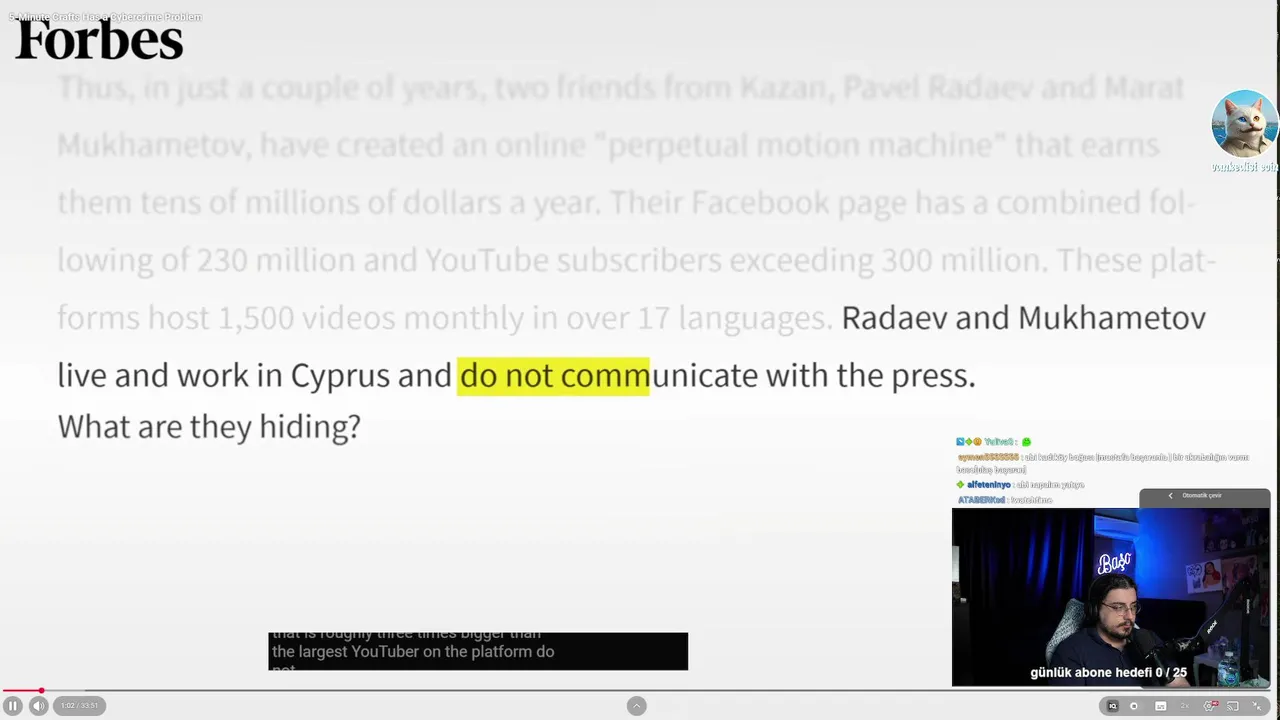1280x720 pixels.
Task: Click the round stop-style icon in controls
Action: point(1134,706)
